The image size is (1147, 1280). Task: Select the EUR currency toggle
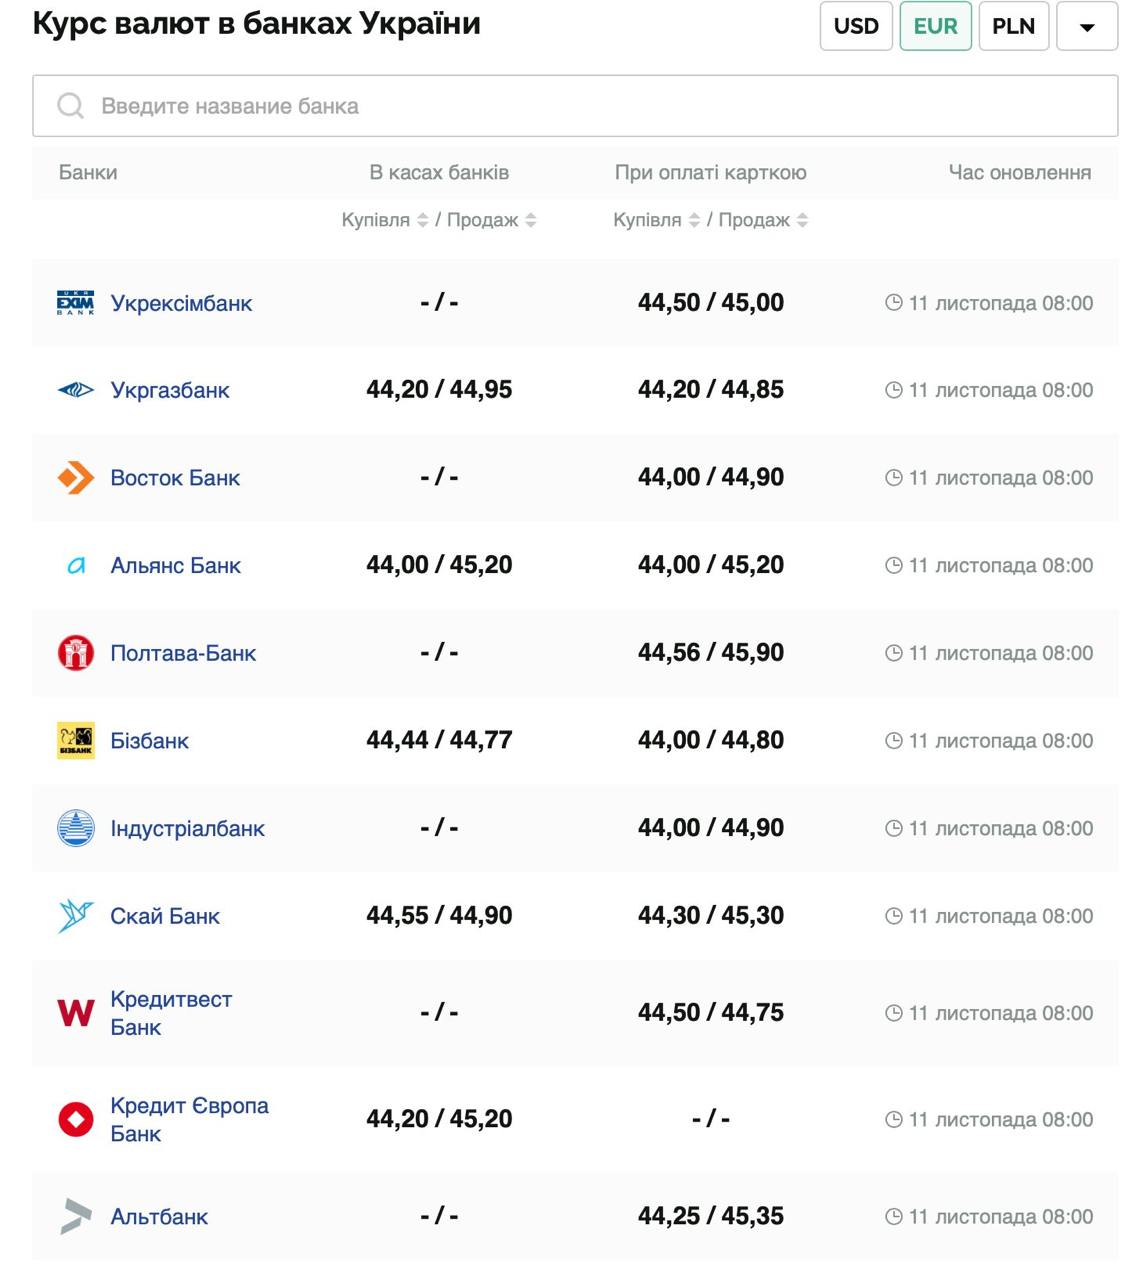tap(935, 26)
